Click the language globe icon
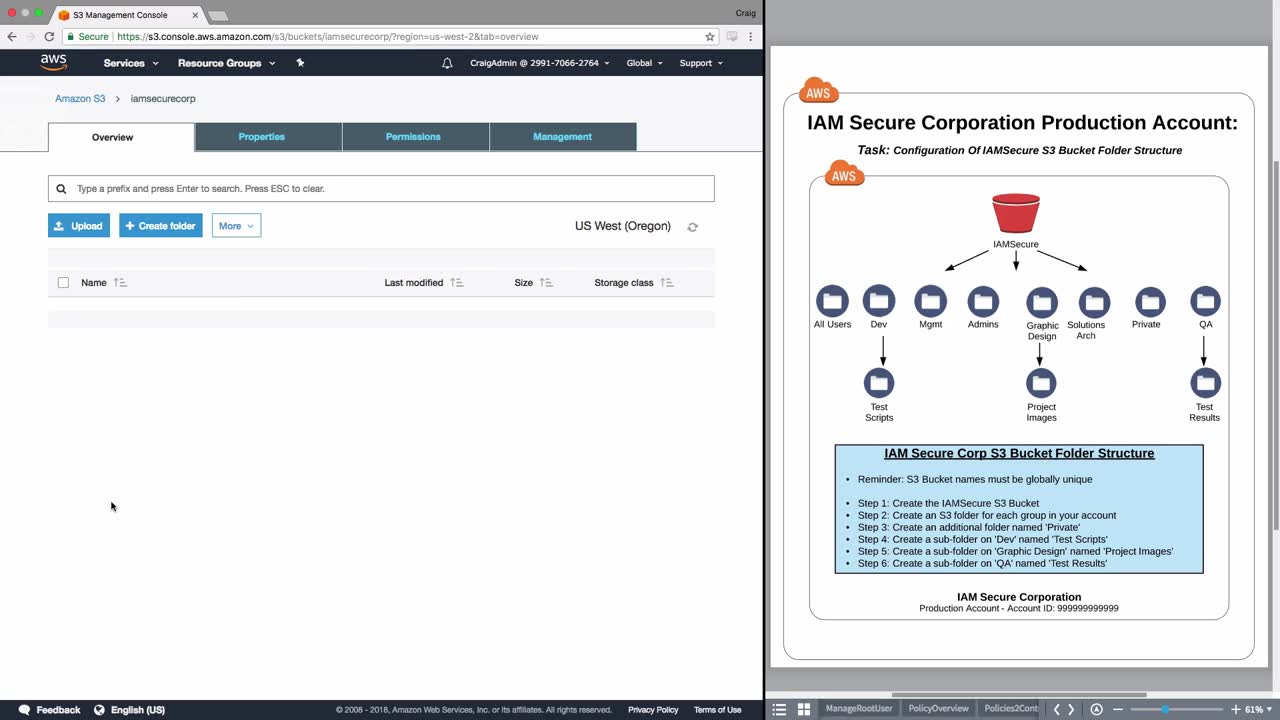This screenshot has width=1280, height=720. click(99, 710)
